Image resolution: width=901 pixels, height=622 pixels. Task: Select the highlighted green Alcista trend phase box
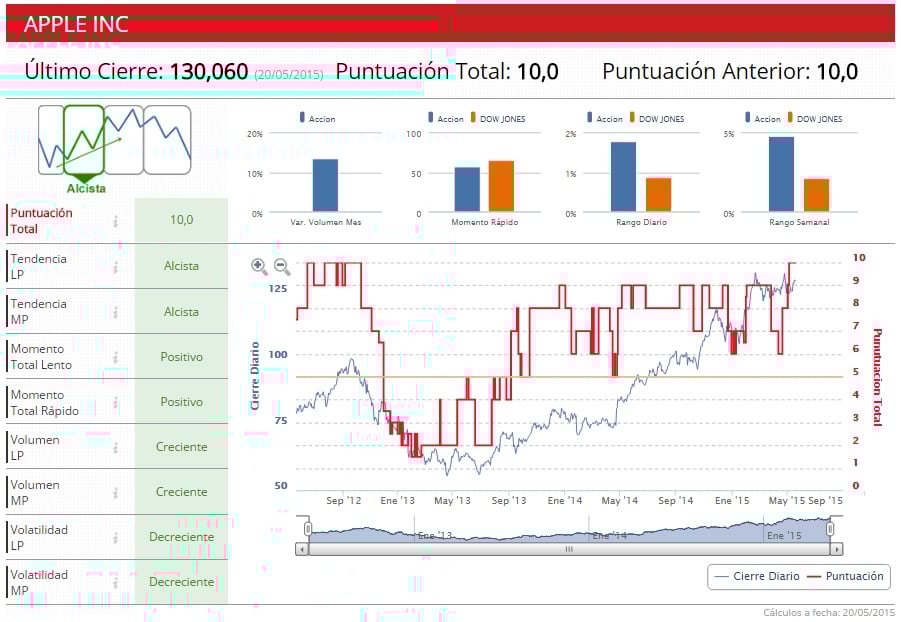click(x=83, y=140)
